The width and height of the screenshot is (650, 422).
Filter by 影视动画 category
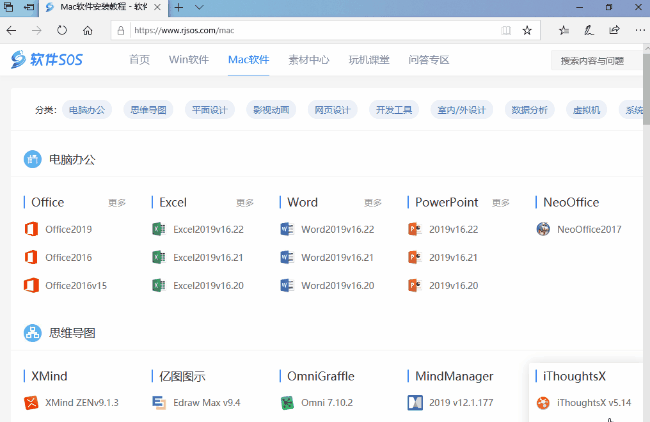271,110
